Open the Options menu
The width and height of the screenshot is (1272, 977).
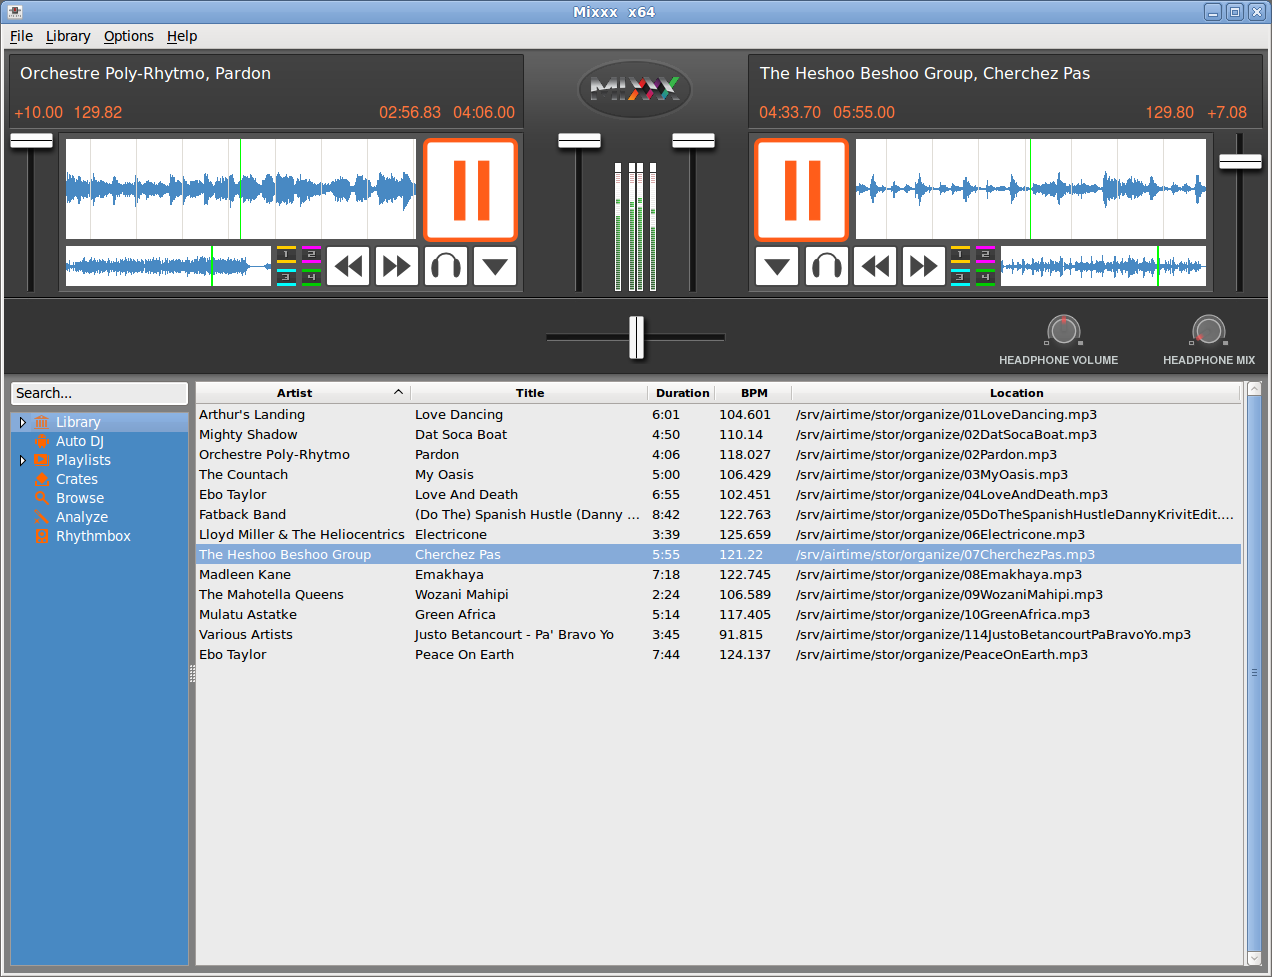click(x=129, y=36)
